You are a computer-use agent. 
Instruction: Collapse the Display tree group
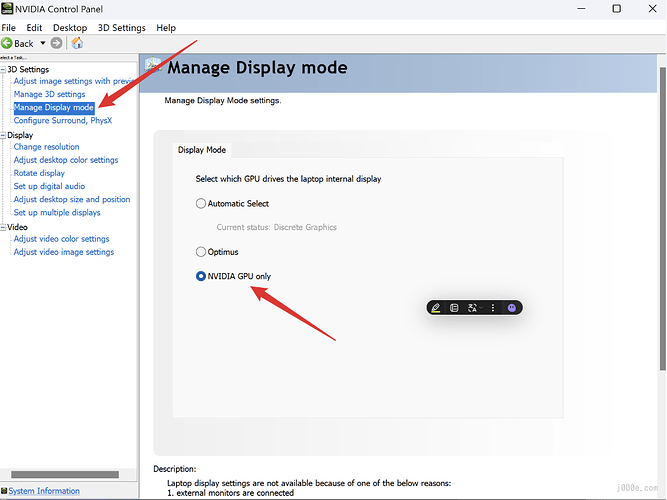pos(3,135)
